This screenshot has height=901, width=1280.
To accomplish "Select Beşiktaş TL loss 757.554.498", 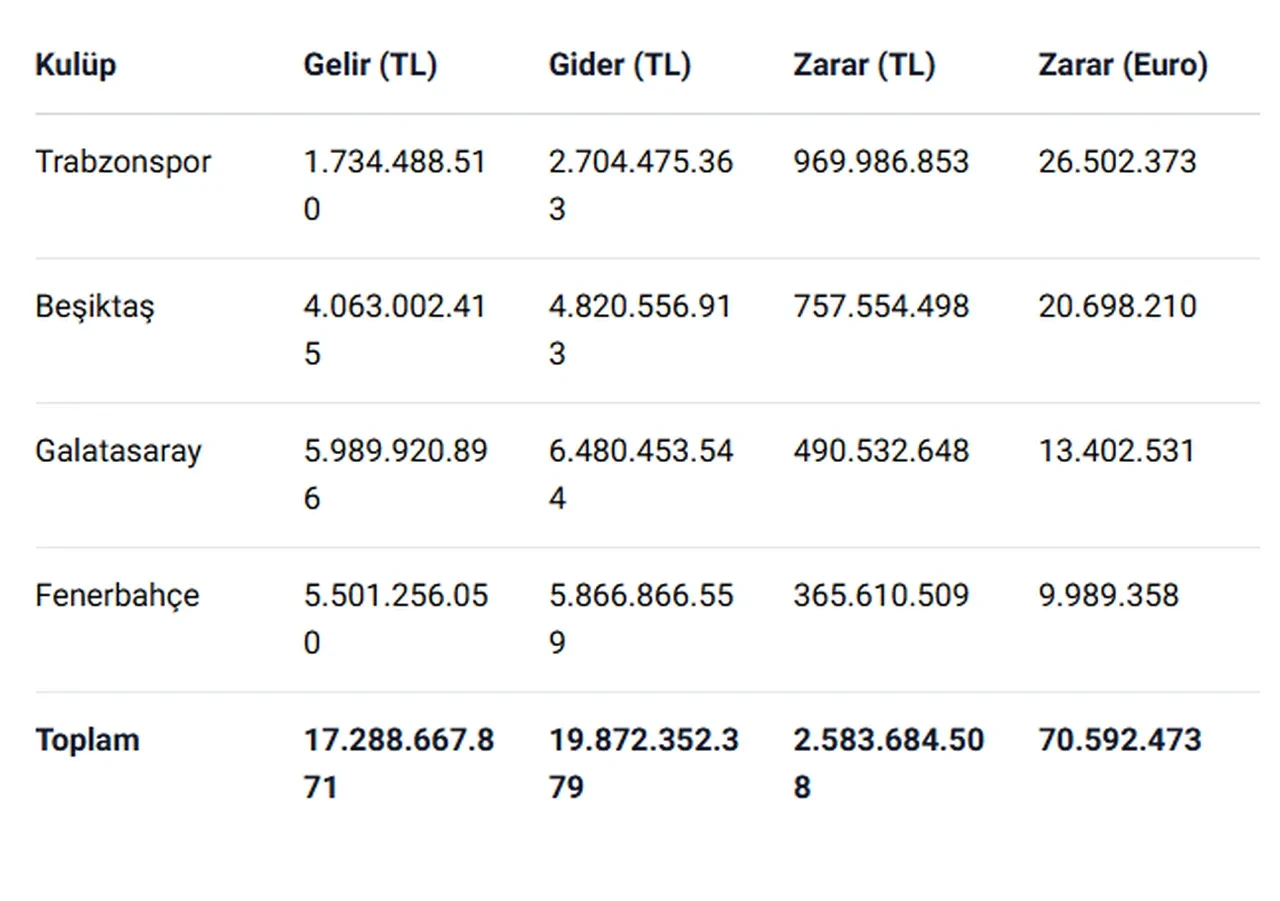I will click(x=881, y=306).
